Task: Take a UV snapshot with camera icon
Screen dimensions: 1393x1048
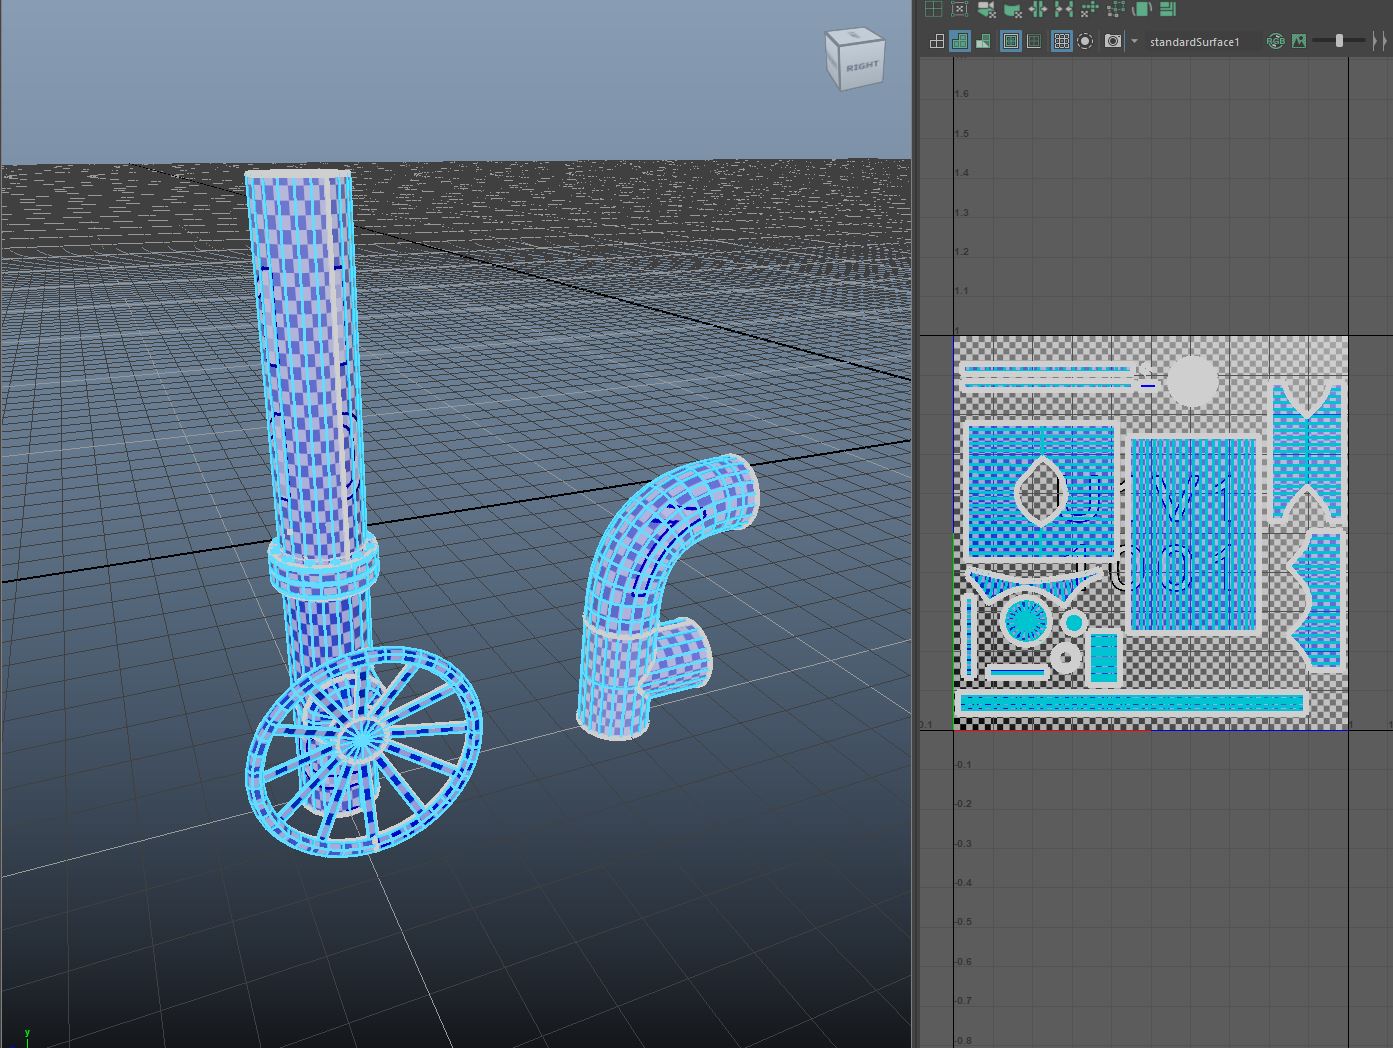Action: coord(1113,41)
